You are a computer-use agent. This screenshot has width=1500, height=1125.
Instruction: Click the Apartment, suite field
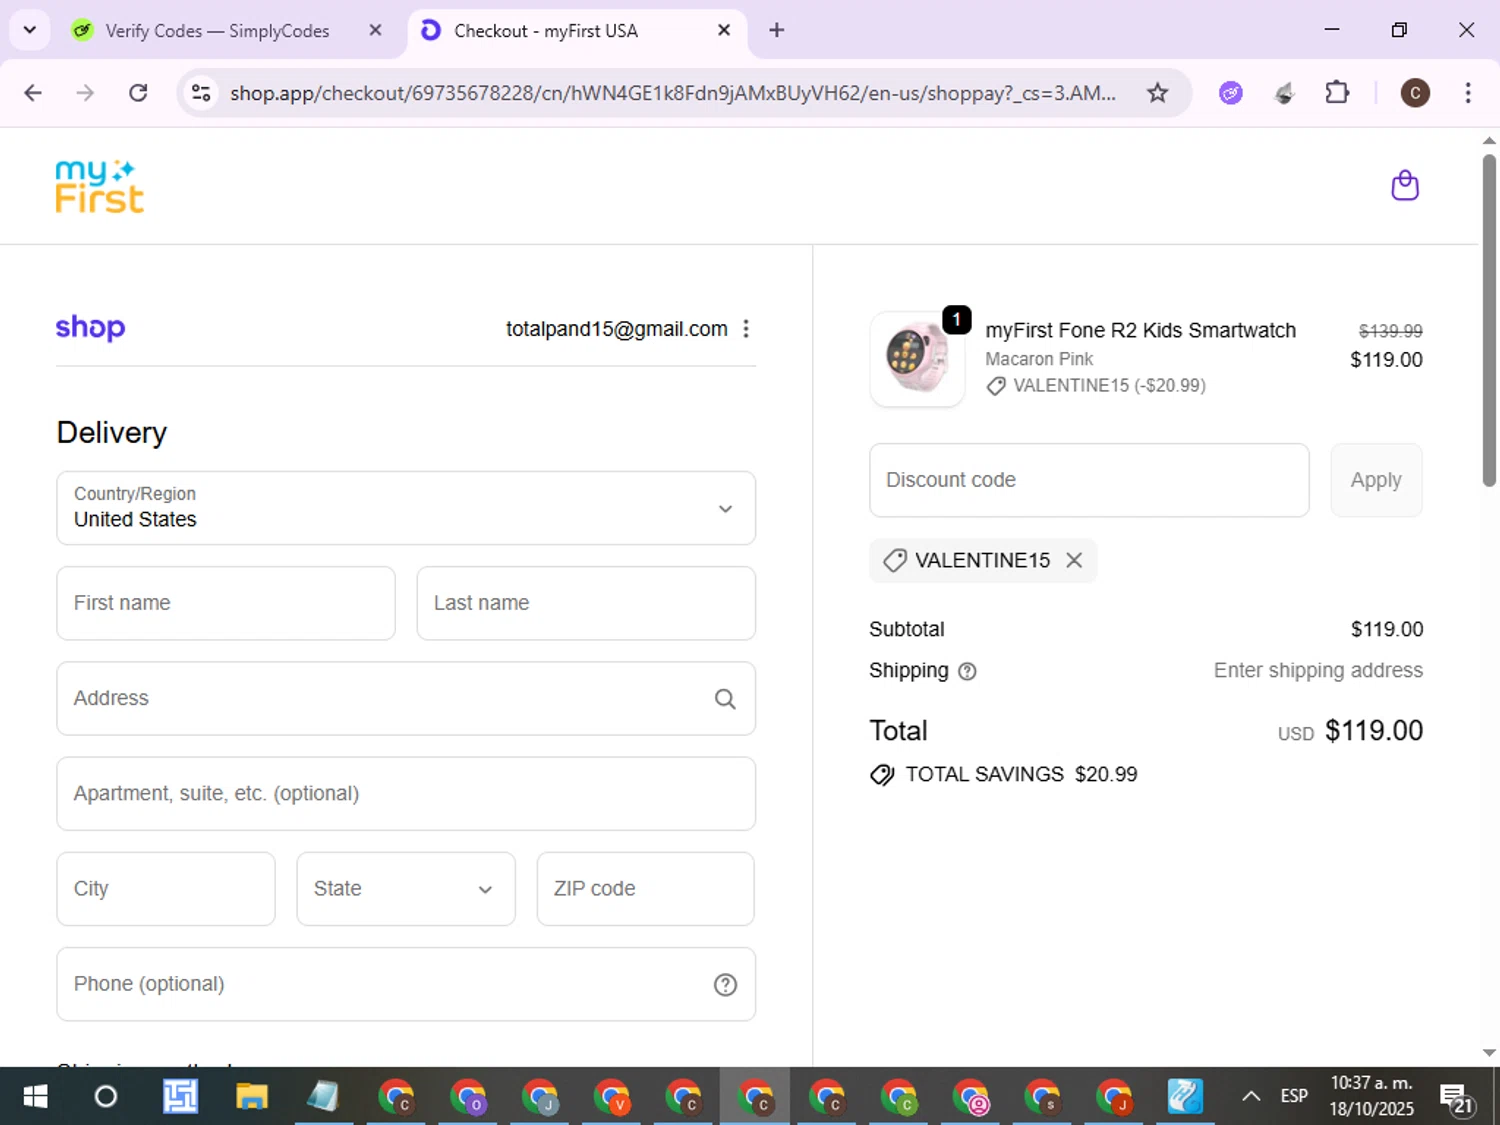pos(406,793)
